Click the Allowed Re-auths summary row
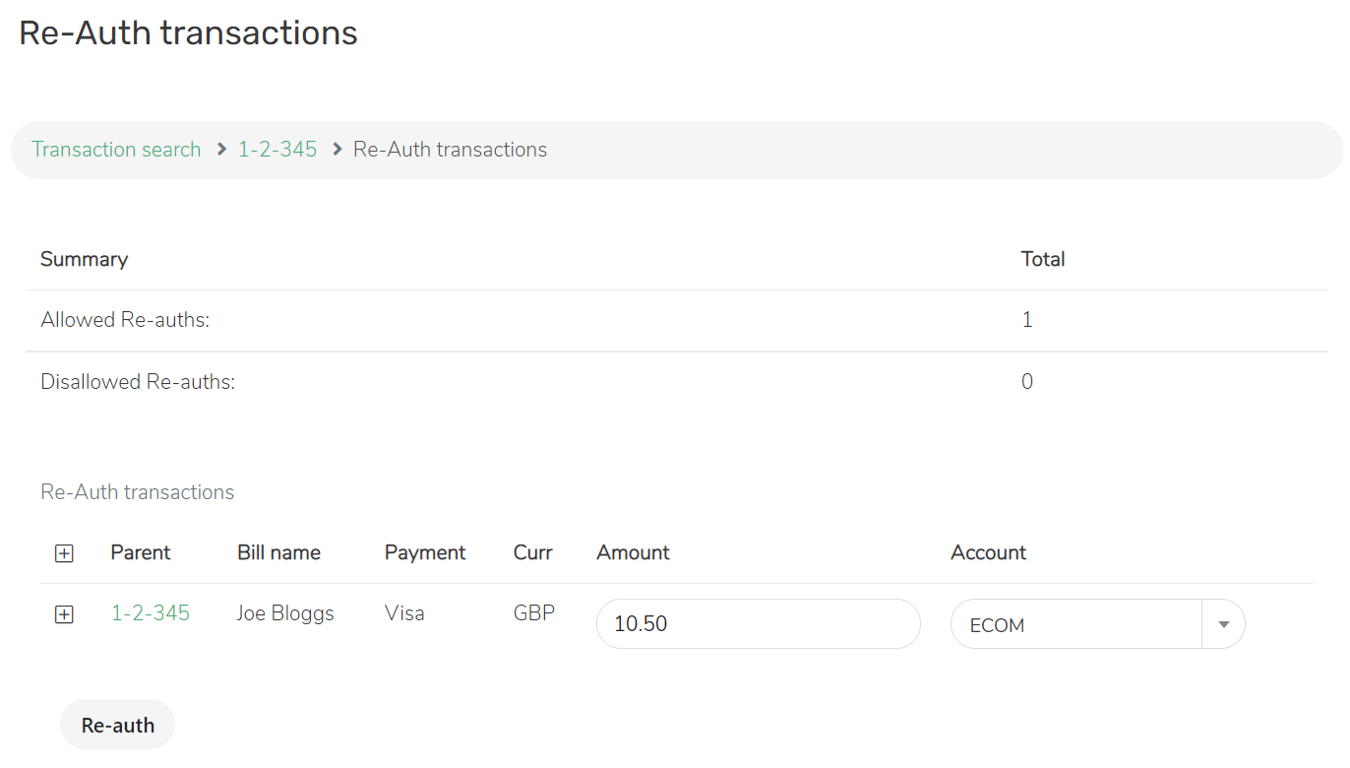This screenshot has width=1350, height=768. click(677, 321)
